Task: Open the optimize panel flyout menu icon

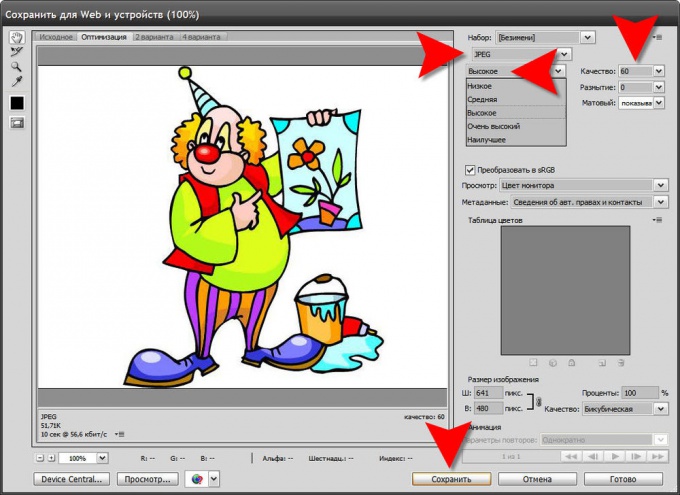Action: pyautogui.click(x=657, y=38)
